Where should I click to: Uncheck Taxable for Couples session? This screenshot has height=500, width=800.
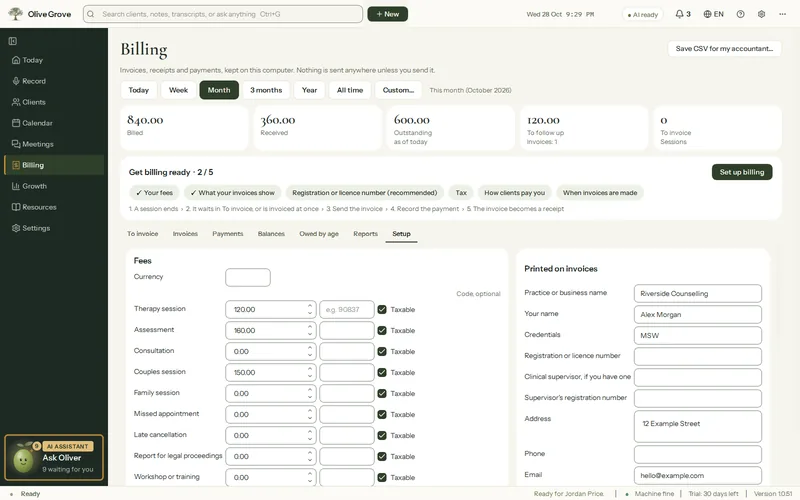(382, 372)
